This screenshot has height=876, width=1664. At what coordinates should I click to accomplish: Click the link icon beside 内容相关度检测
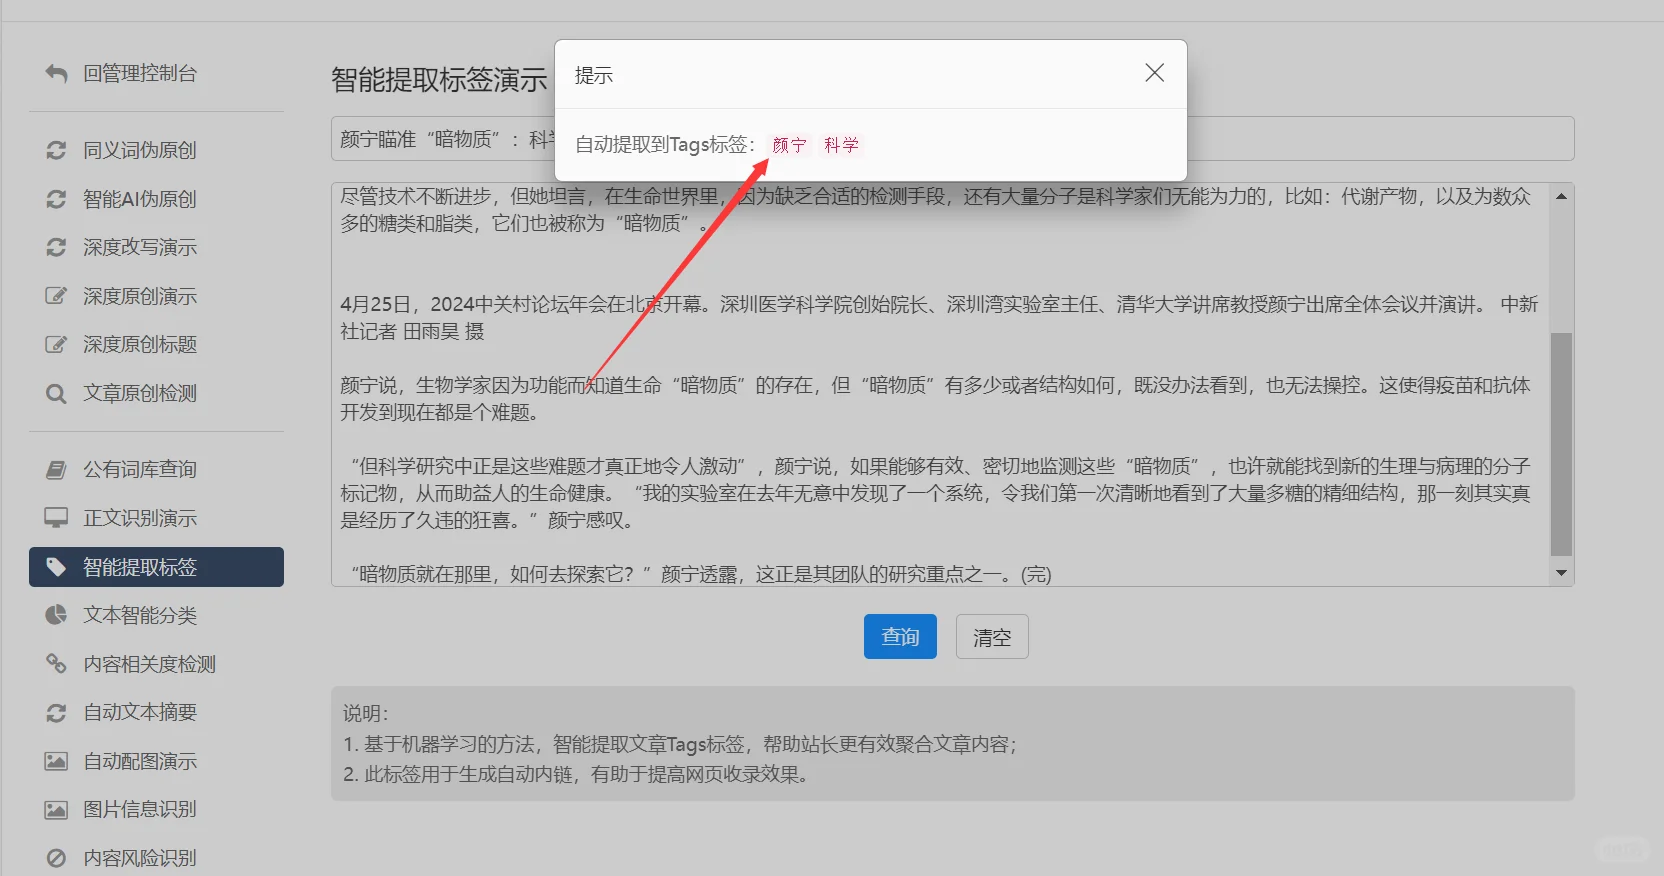[x=56, y=663]
